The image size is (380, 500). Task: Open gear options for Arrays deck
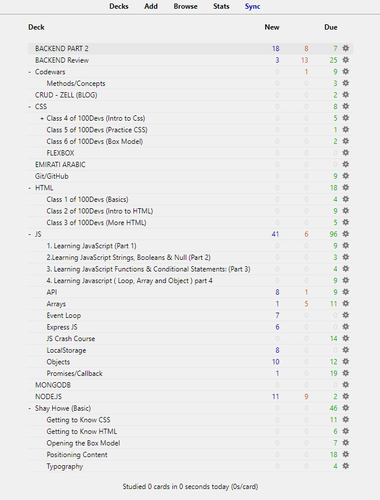346,304
